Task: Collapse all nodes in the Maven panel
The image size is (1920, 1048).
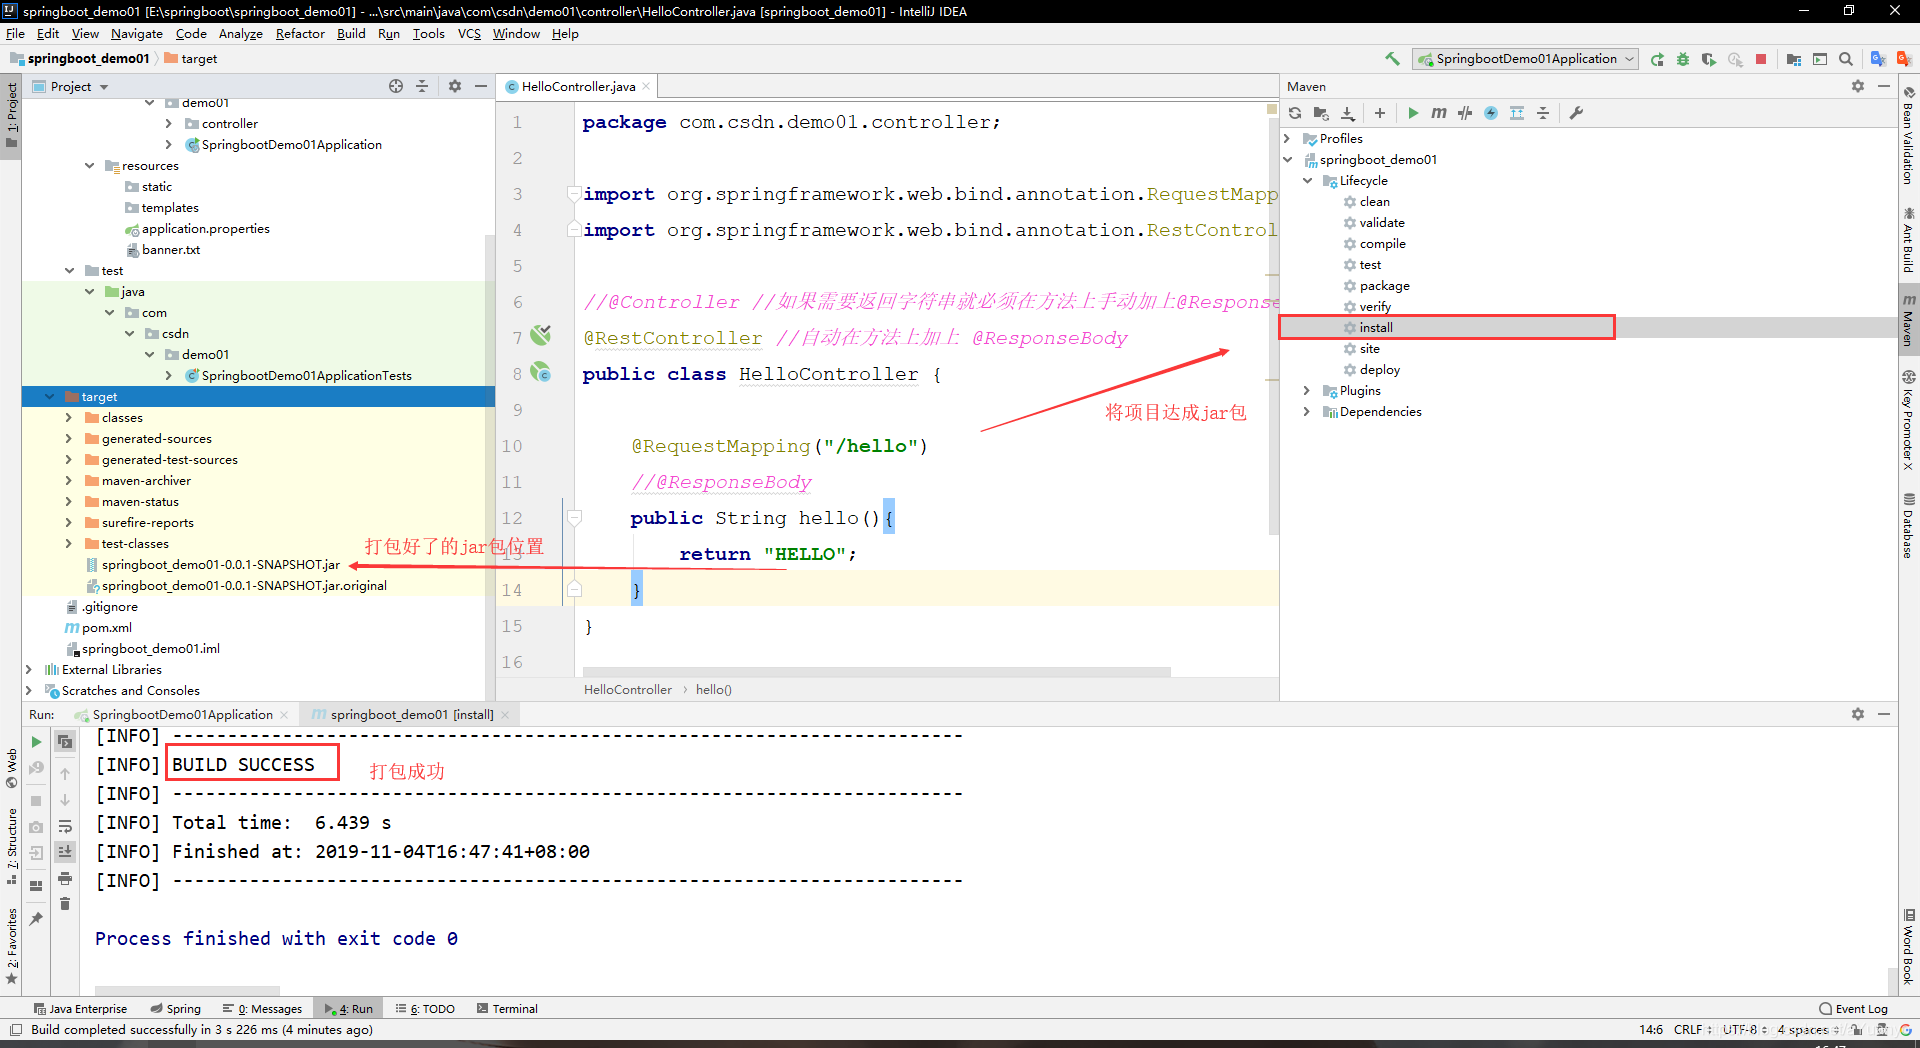Action: click(x=1543, y=113)
